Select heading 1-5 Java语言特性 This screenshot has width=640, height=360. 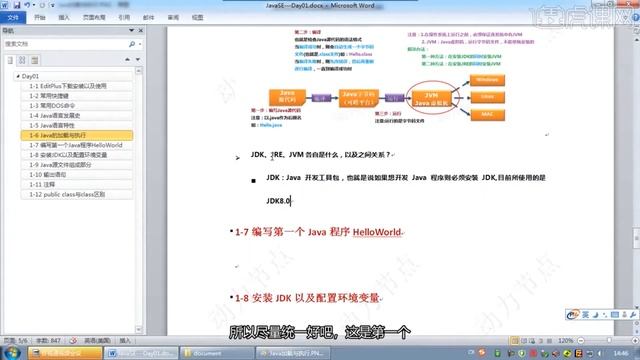(77, 125)
